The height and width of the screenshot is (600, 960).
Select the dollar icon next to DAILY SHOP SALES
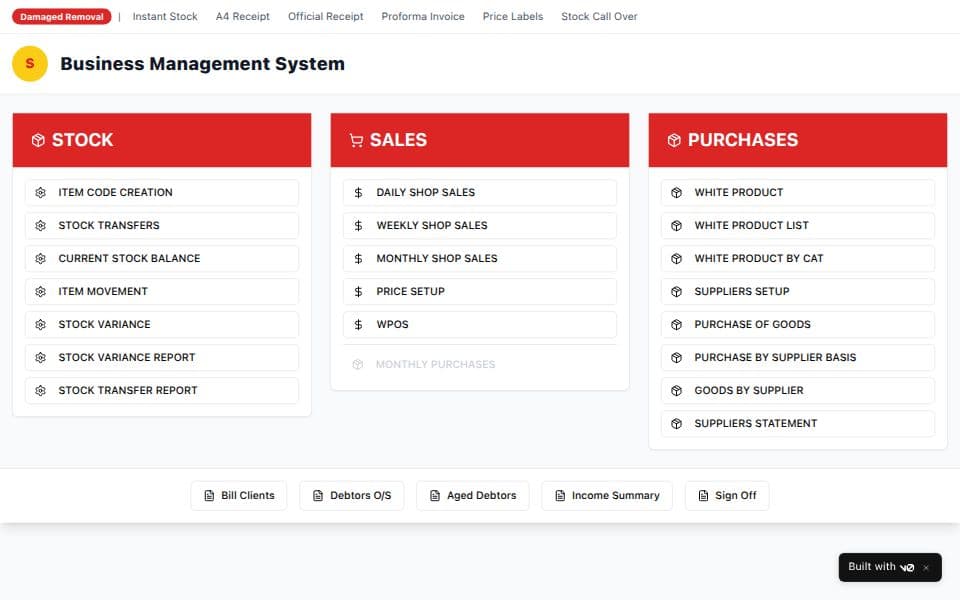358,192
